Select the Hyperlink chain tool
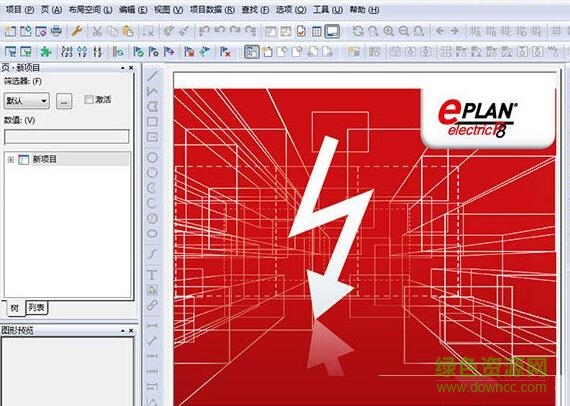Screen dimensions: 570x406 (x=152, y=305)
